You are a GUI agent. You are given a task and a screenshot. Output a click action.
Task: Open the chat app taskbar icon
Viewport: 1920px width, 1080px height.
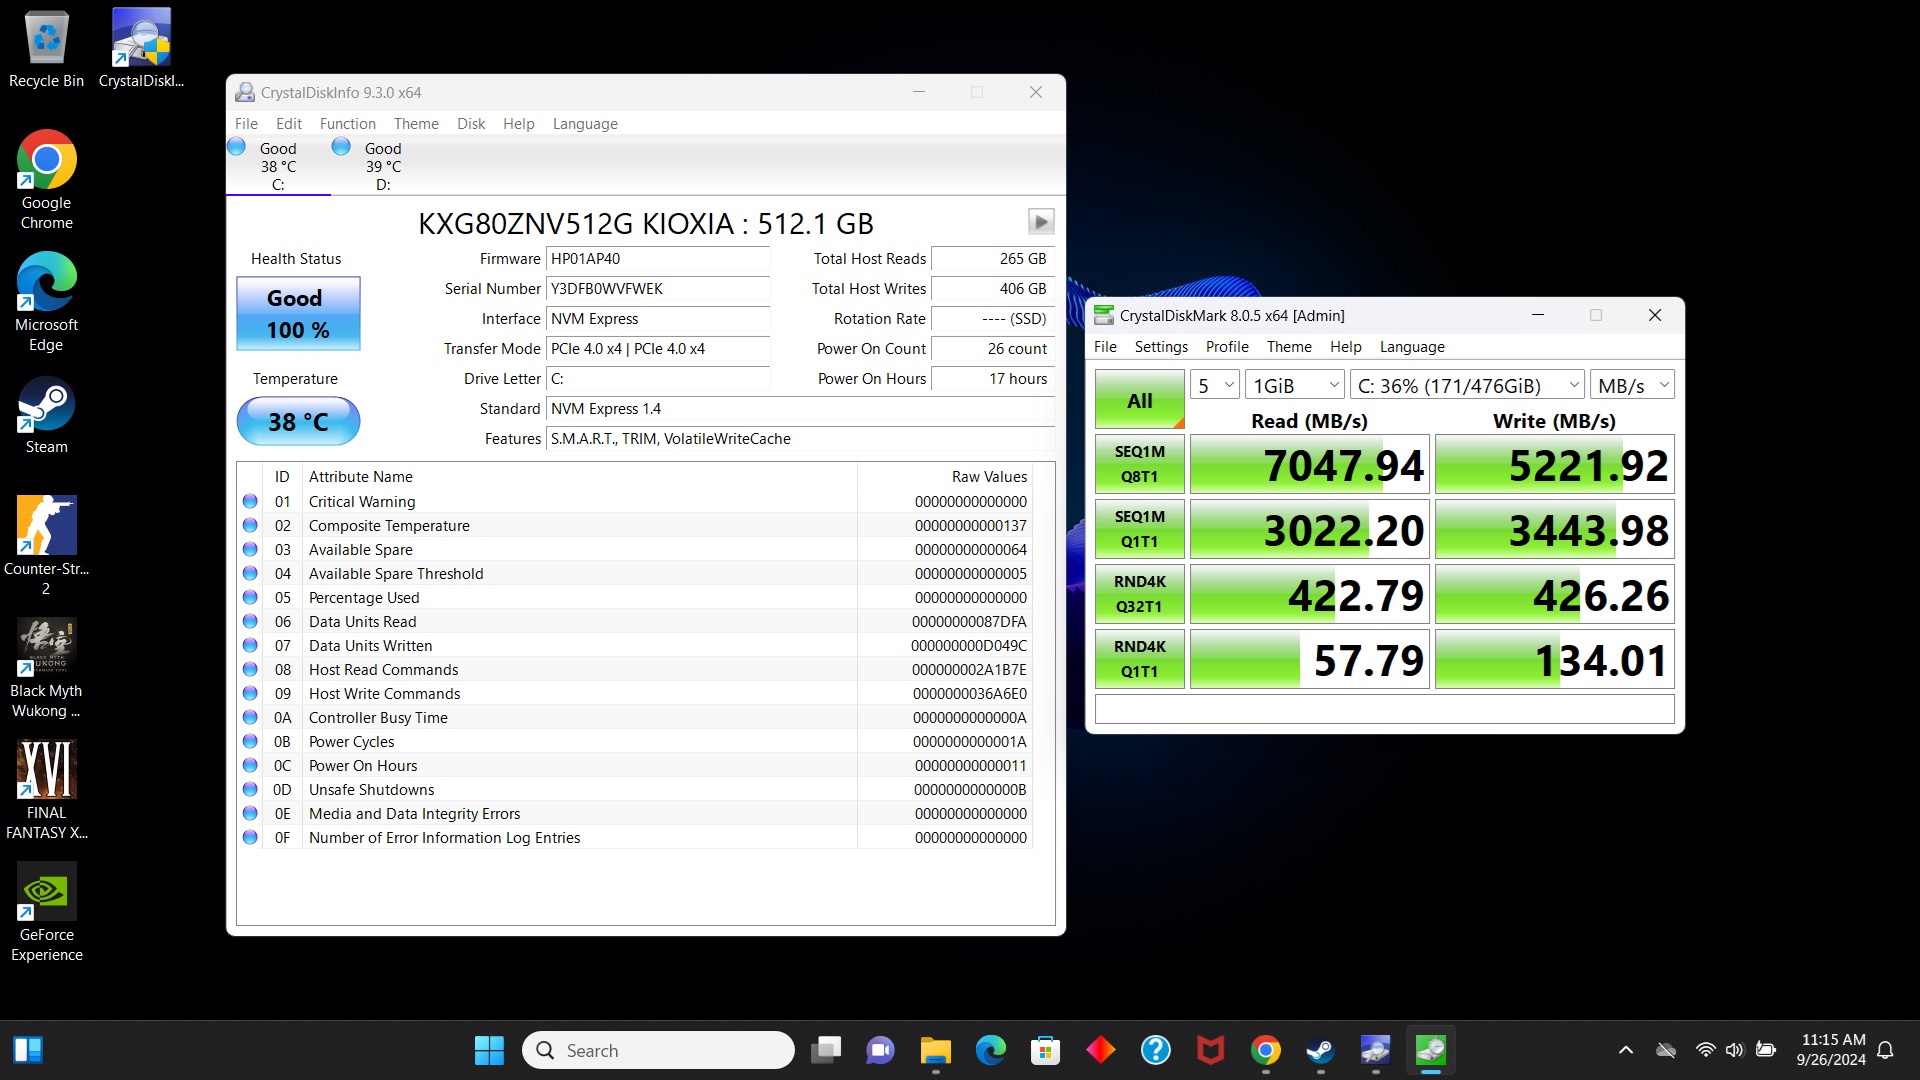[880, 1050]
